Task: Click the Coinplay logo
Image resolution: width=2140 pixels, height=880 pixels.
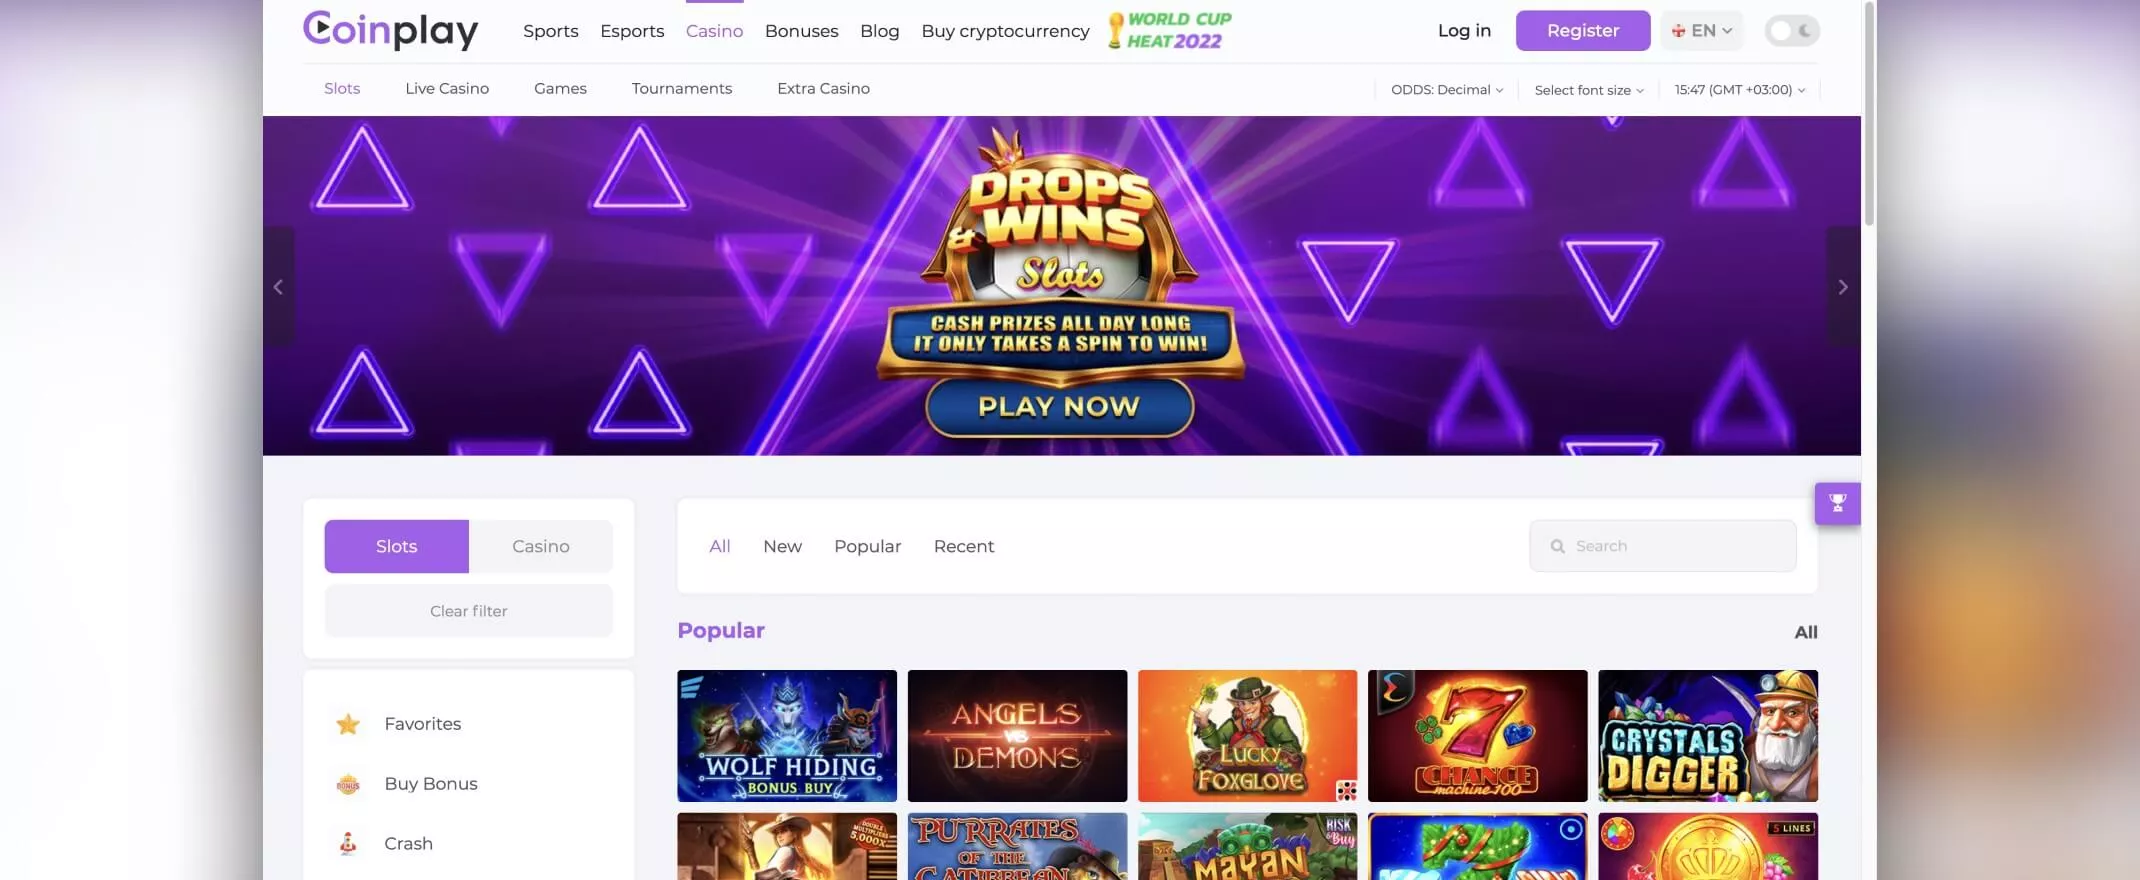Action: point(391,30)
